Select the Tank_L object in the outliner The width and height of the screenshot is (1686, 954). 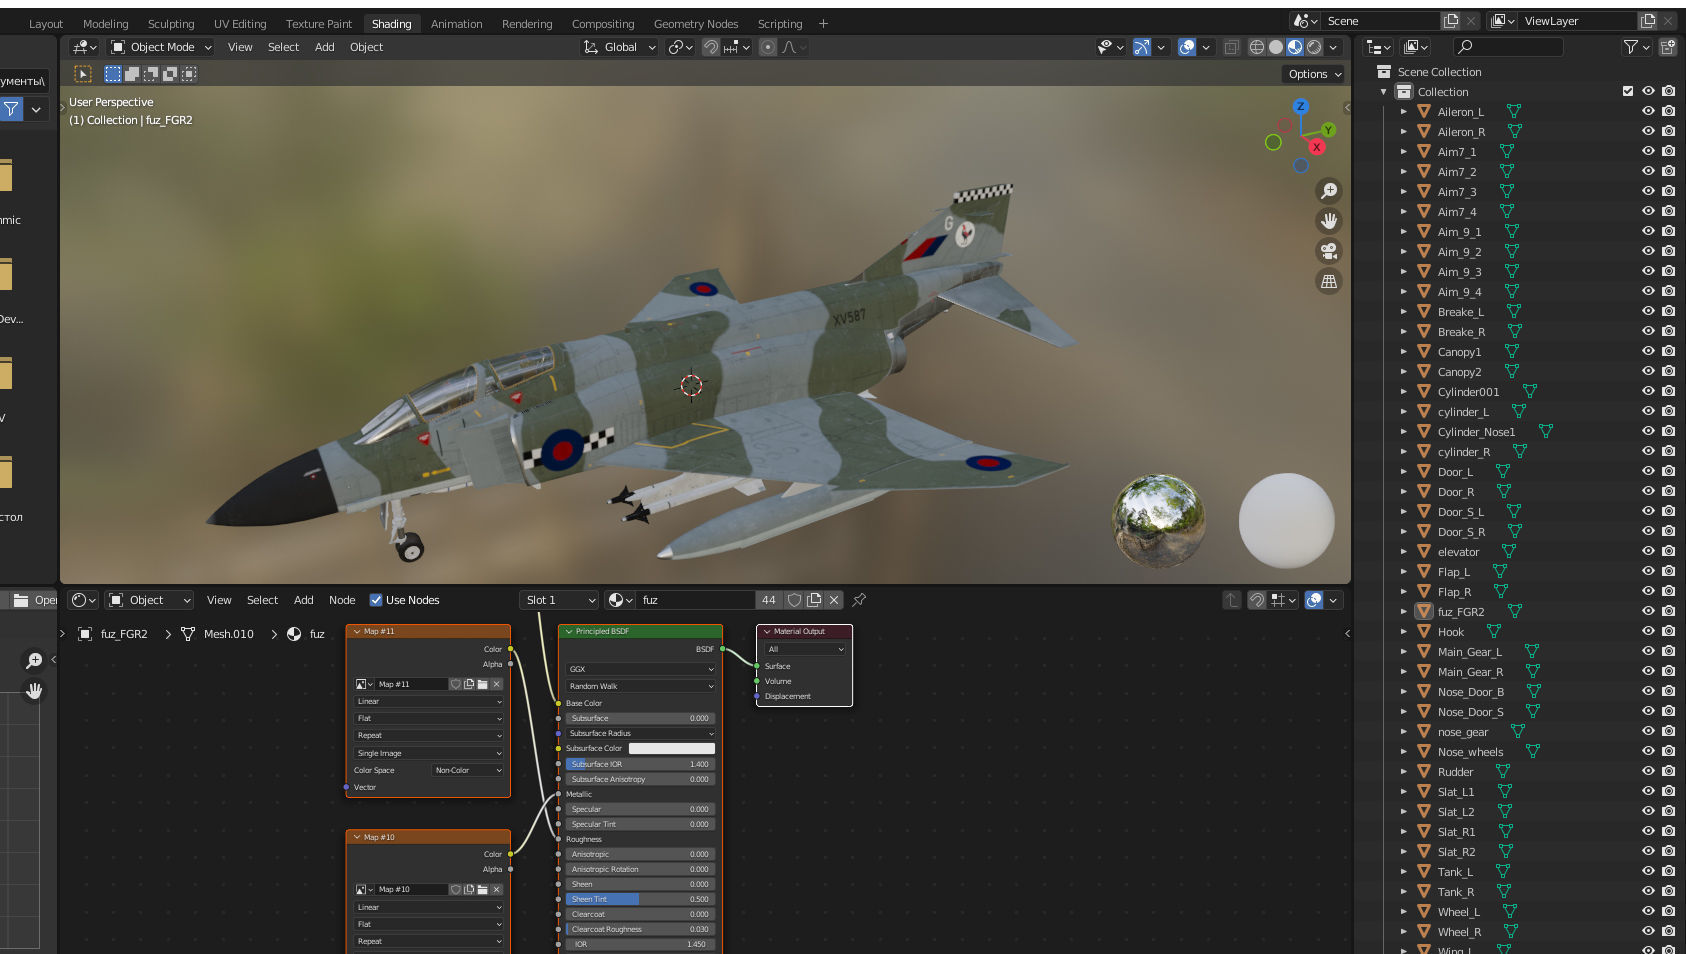pos(1455,872)
